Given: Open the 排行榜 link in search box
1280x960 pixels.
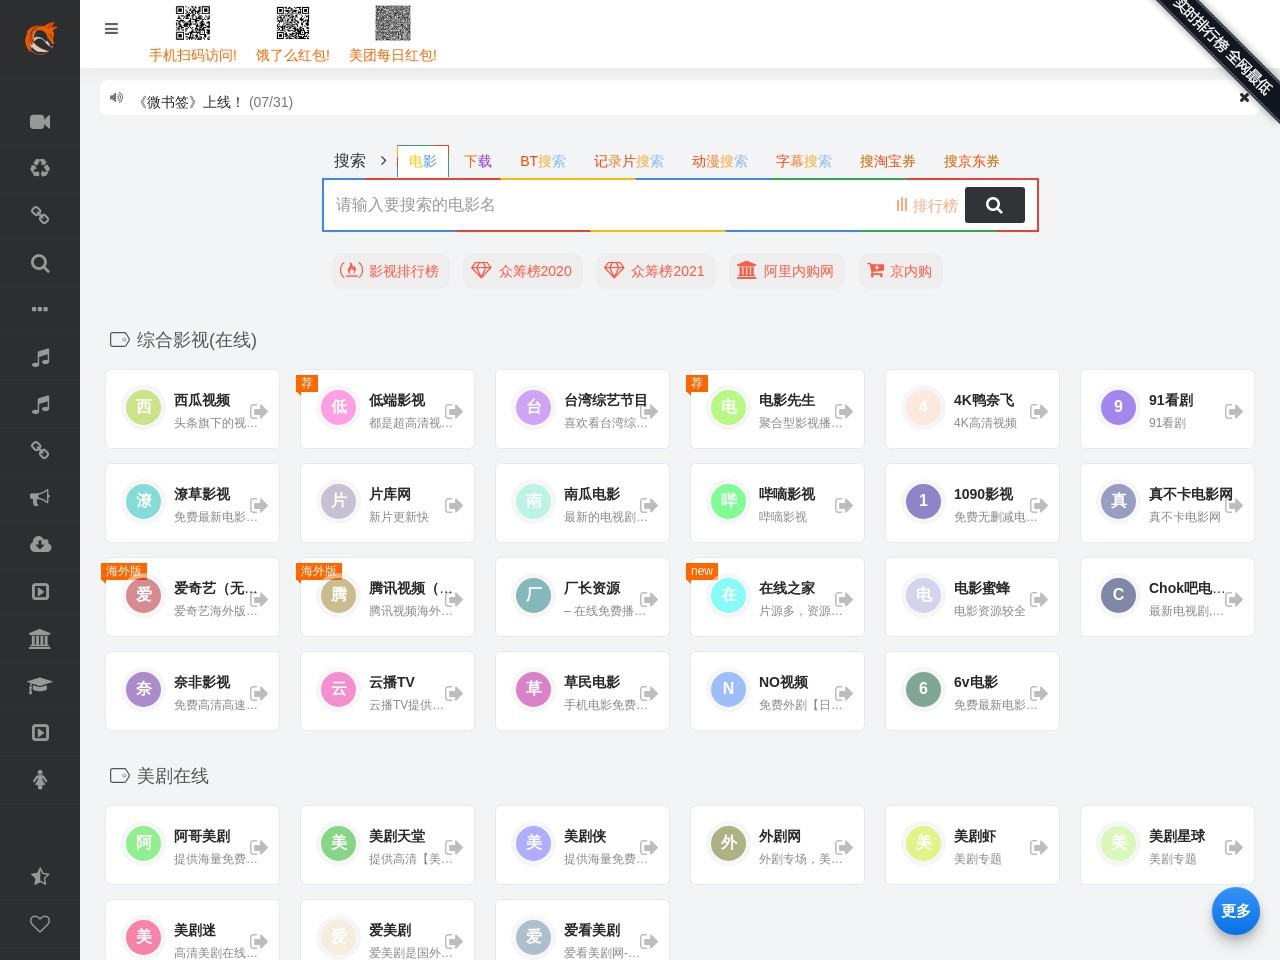Looking at the screenshot, I should (x=927, y=205).
